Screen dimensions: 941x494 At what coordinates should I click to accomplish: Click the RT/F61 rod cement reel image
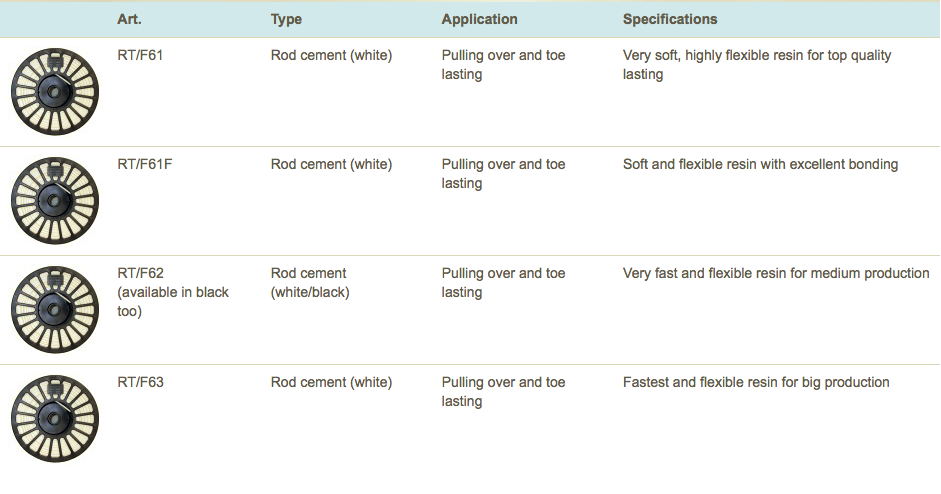tap(55, 92)
